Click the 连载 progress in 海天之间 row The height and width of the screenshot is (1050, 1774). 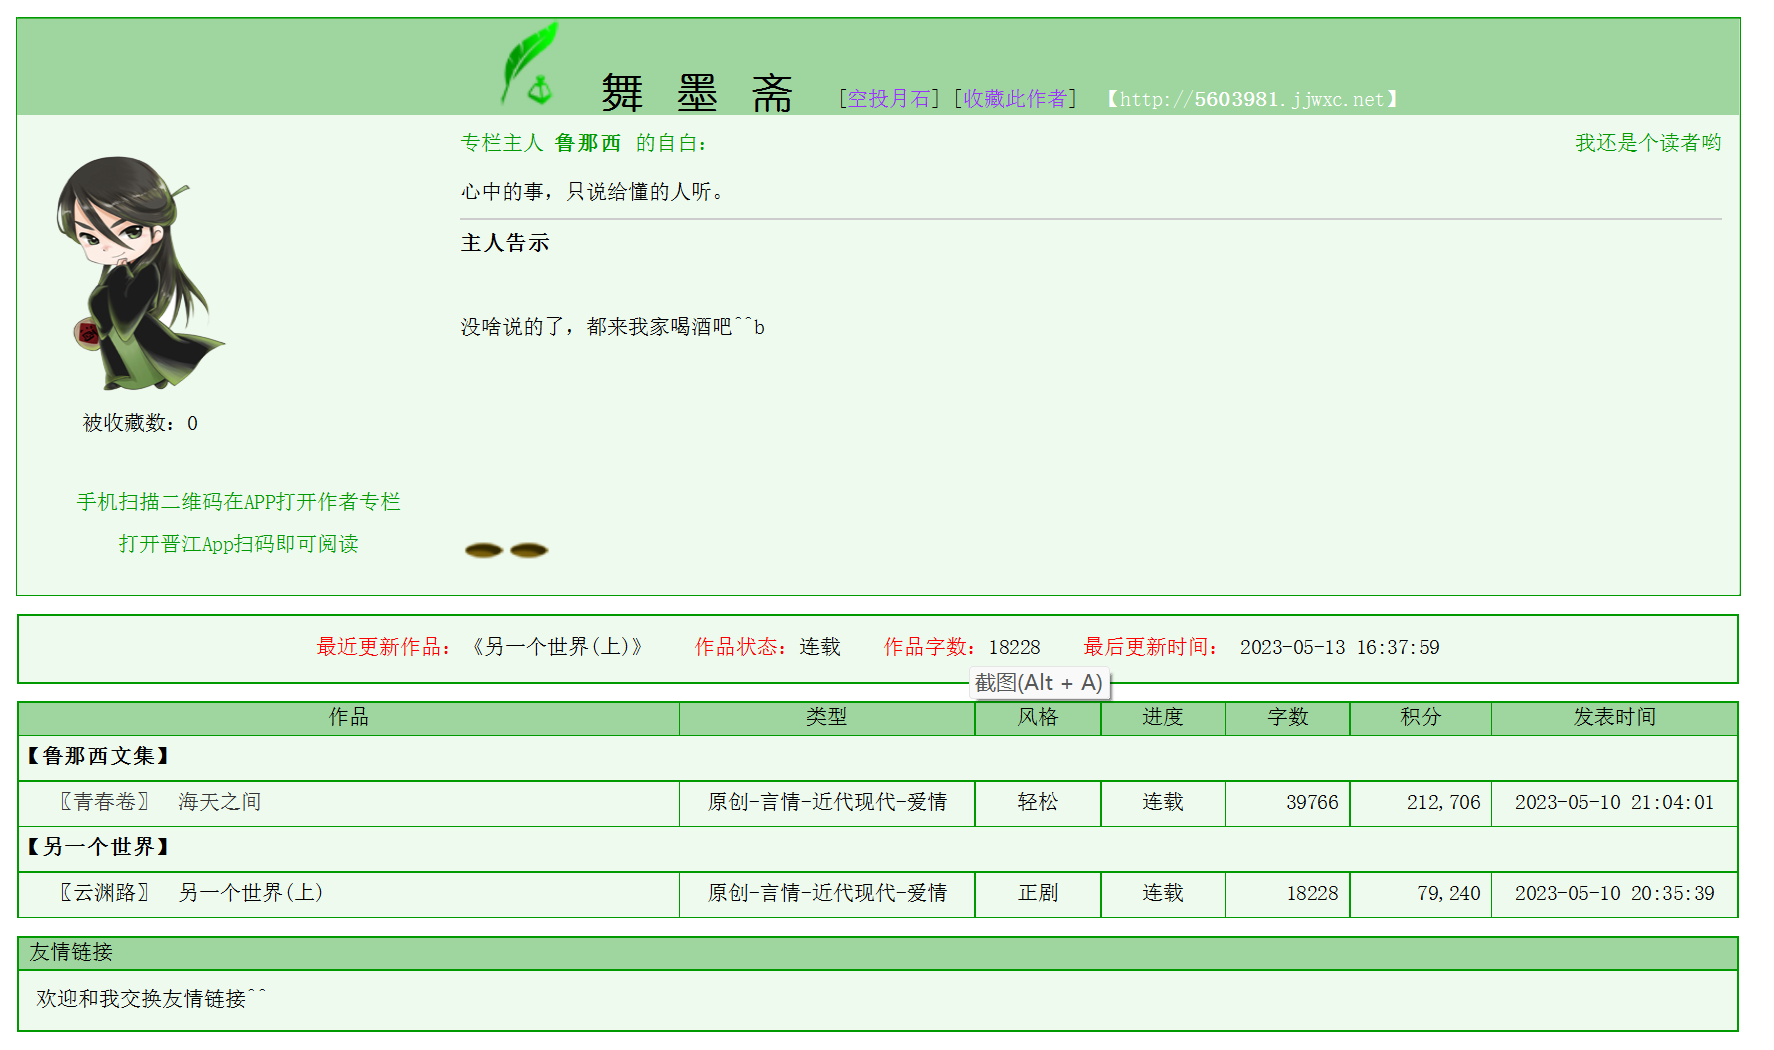[x=1163, y=802]
